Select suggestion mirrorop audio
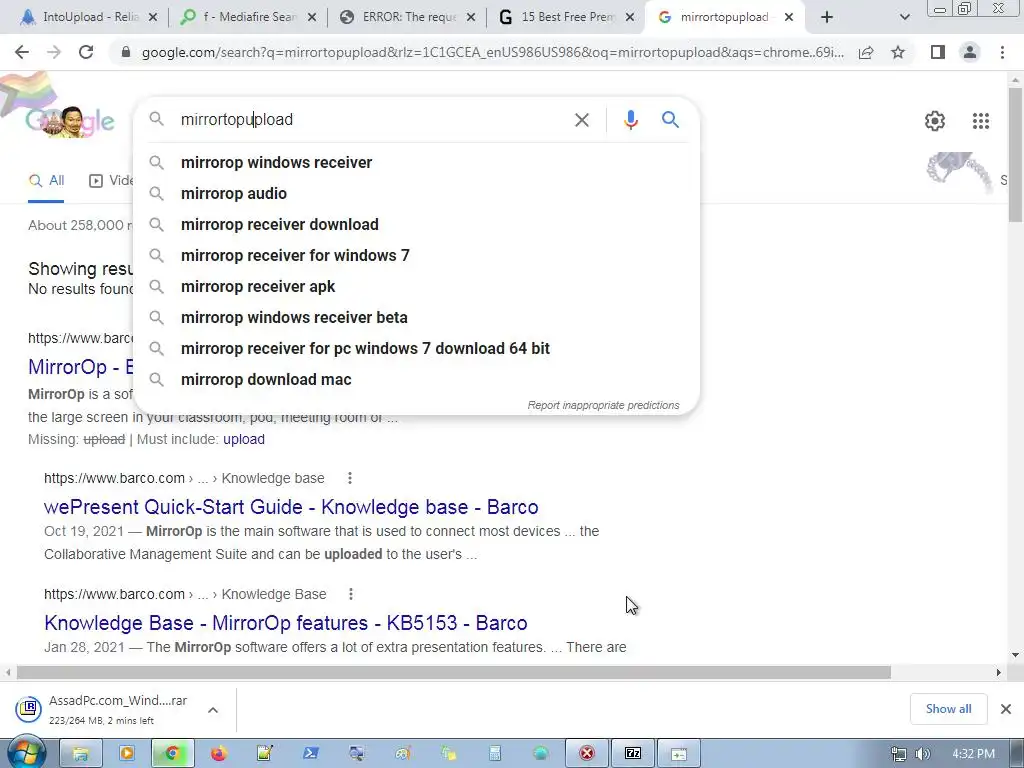This screenshot has height=768, width=1024. coord(416,193)
